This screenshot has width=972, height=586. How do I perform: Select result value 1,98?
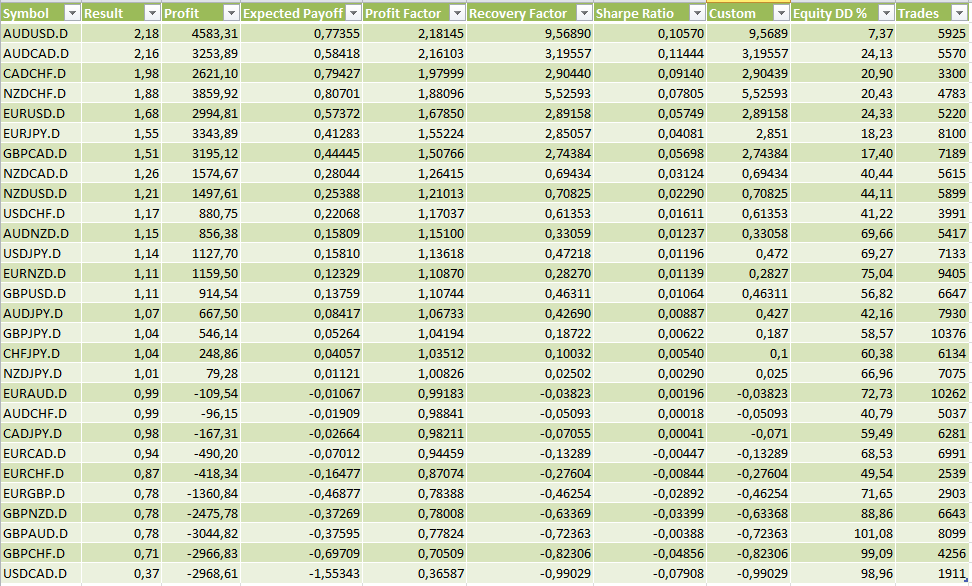point(122,73)
